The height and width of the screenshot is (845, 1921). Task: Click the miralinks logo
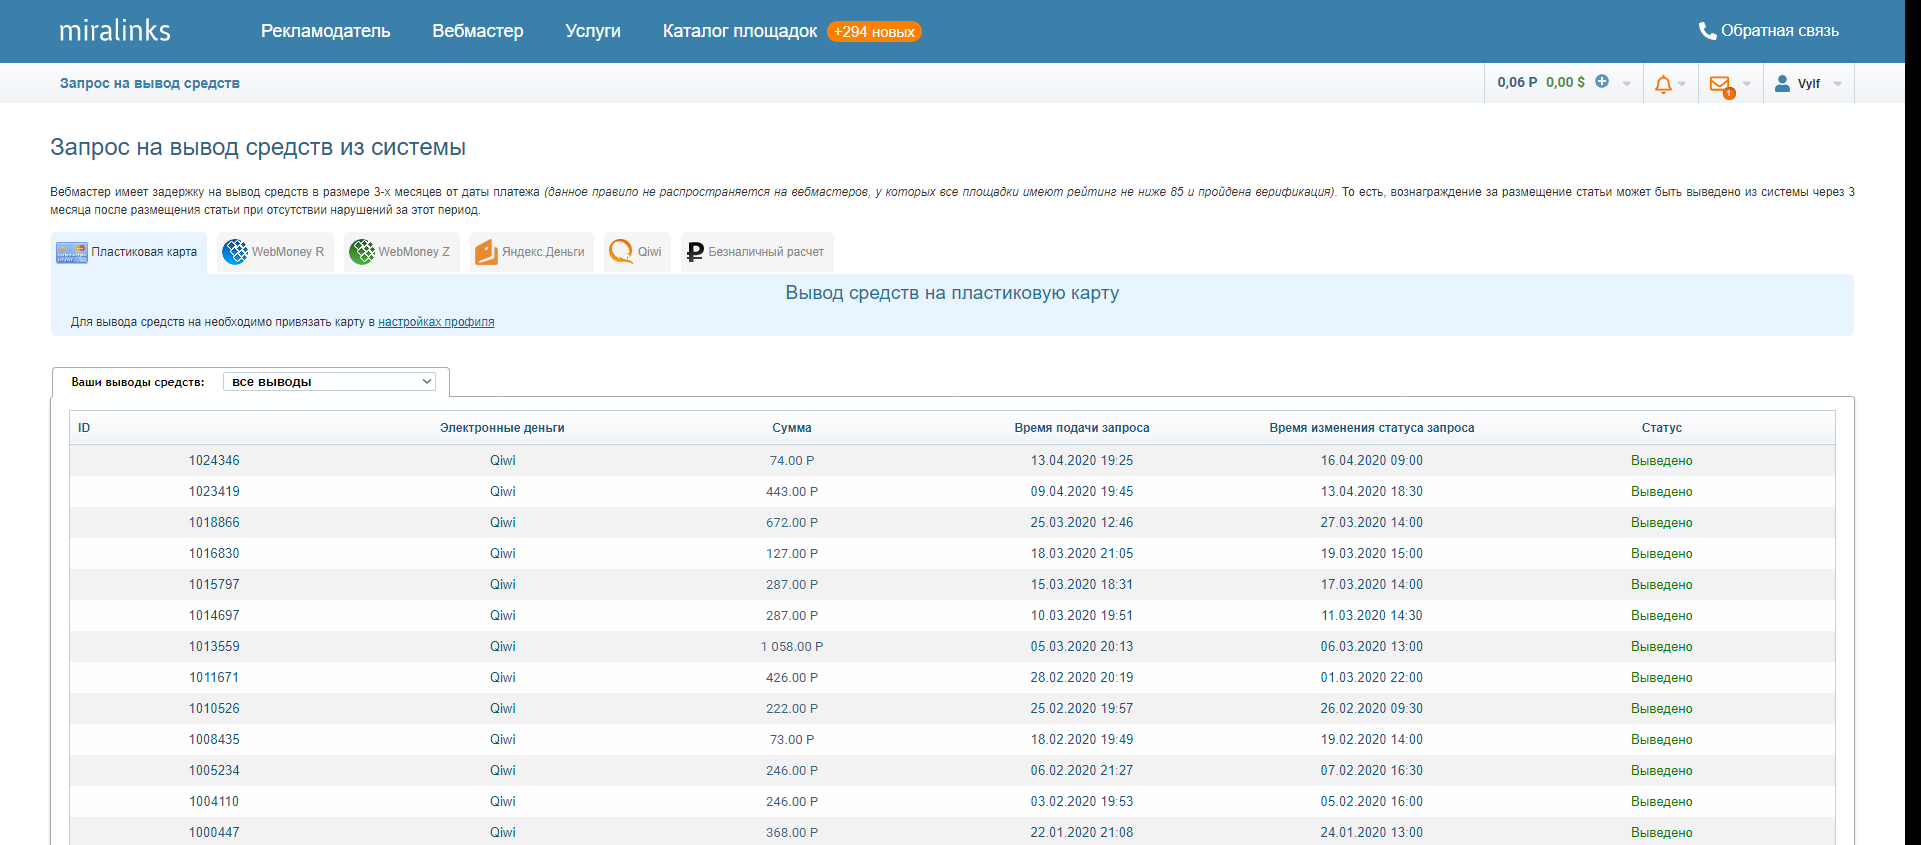coord(115,31)
